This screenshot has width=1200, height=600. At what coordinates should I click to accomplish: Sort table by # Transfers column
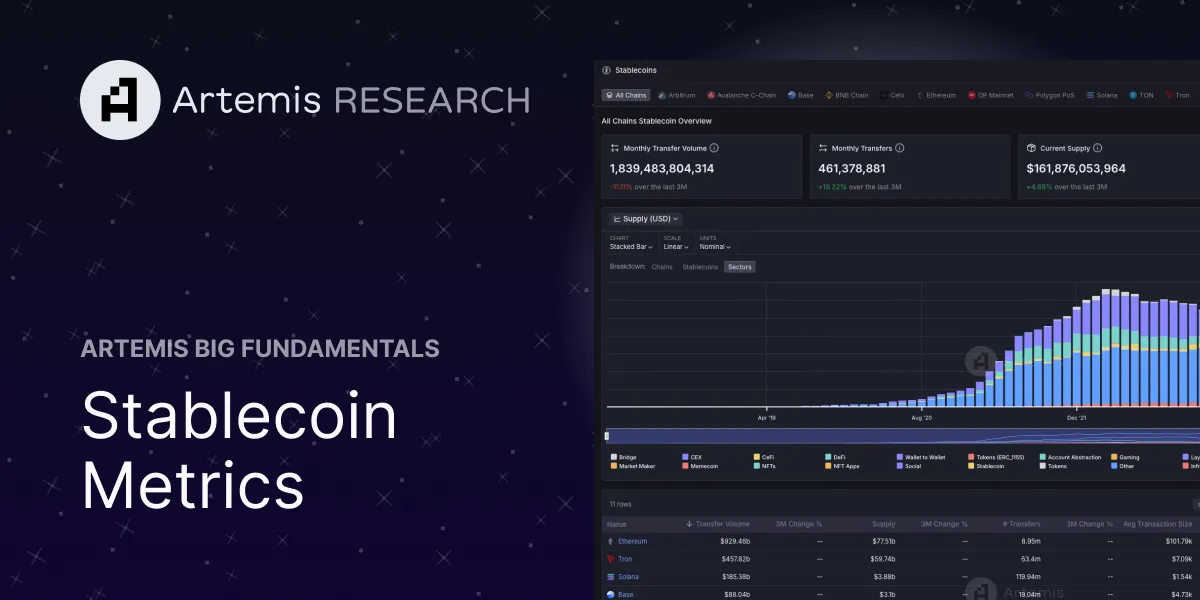pos(1024,524)
